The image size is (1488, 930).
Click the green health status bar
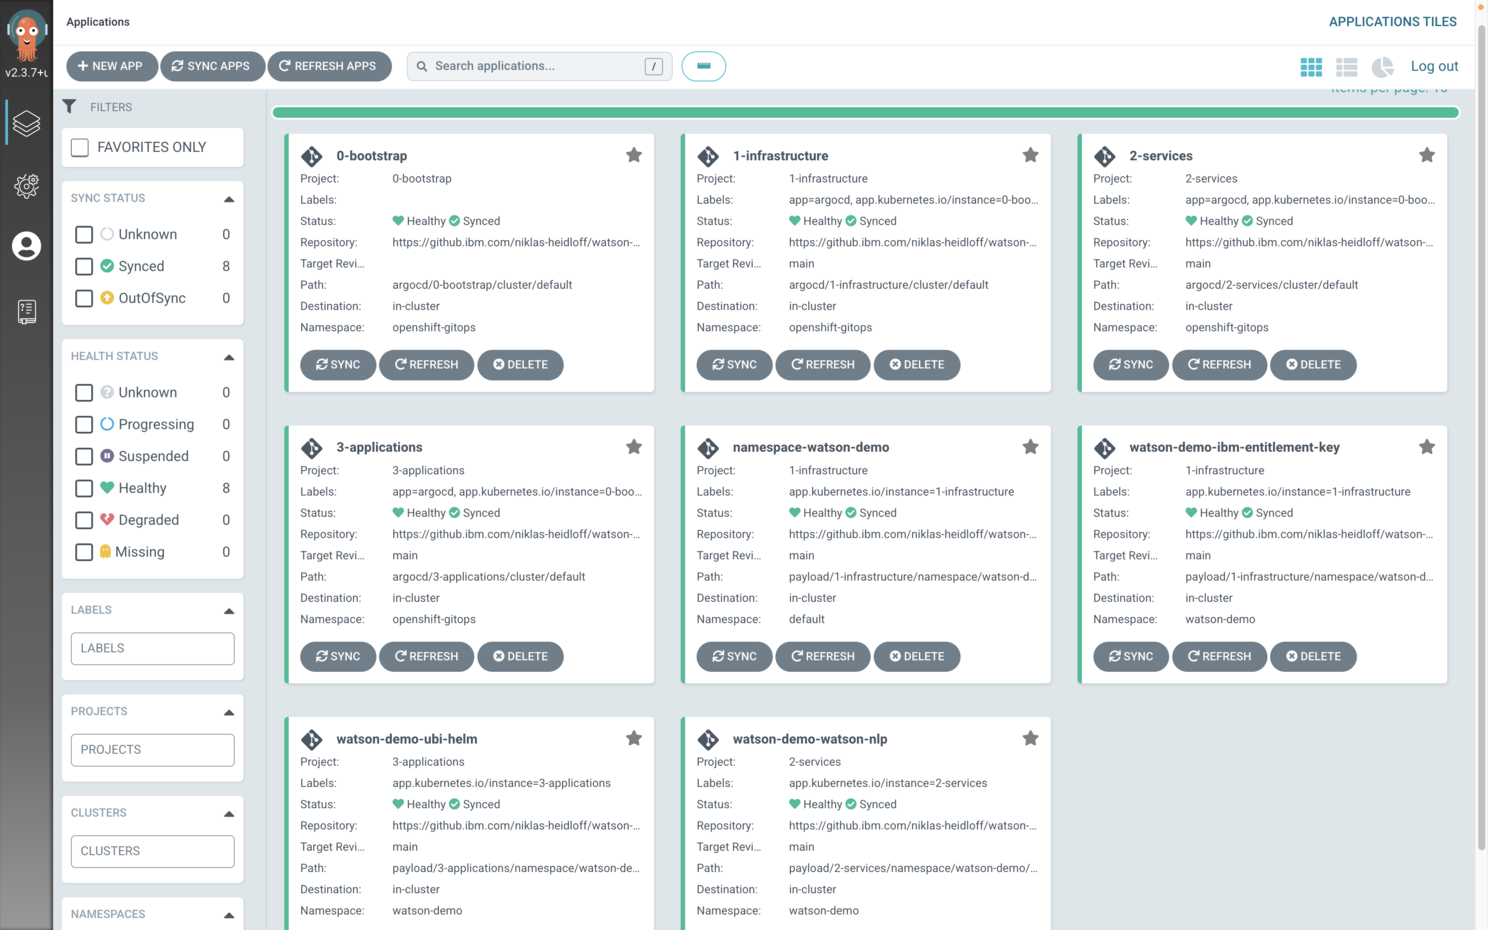point(866,113)
